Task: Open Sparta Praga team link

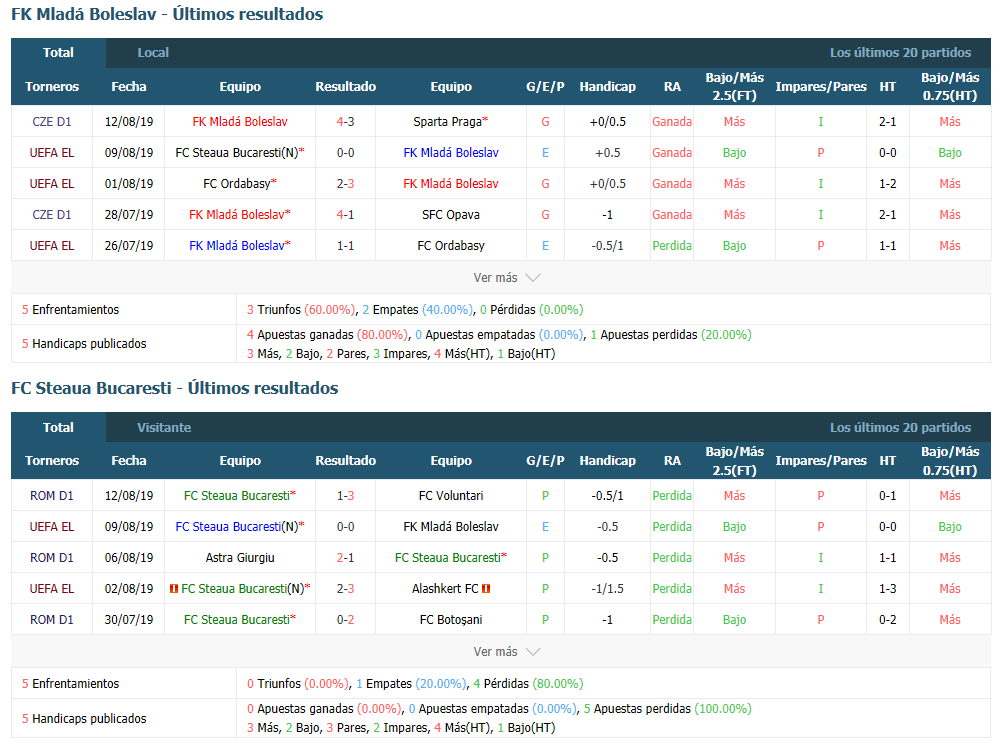Action: coord(450,122)
